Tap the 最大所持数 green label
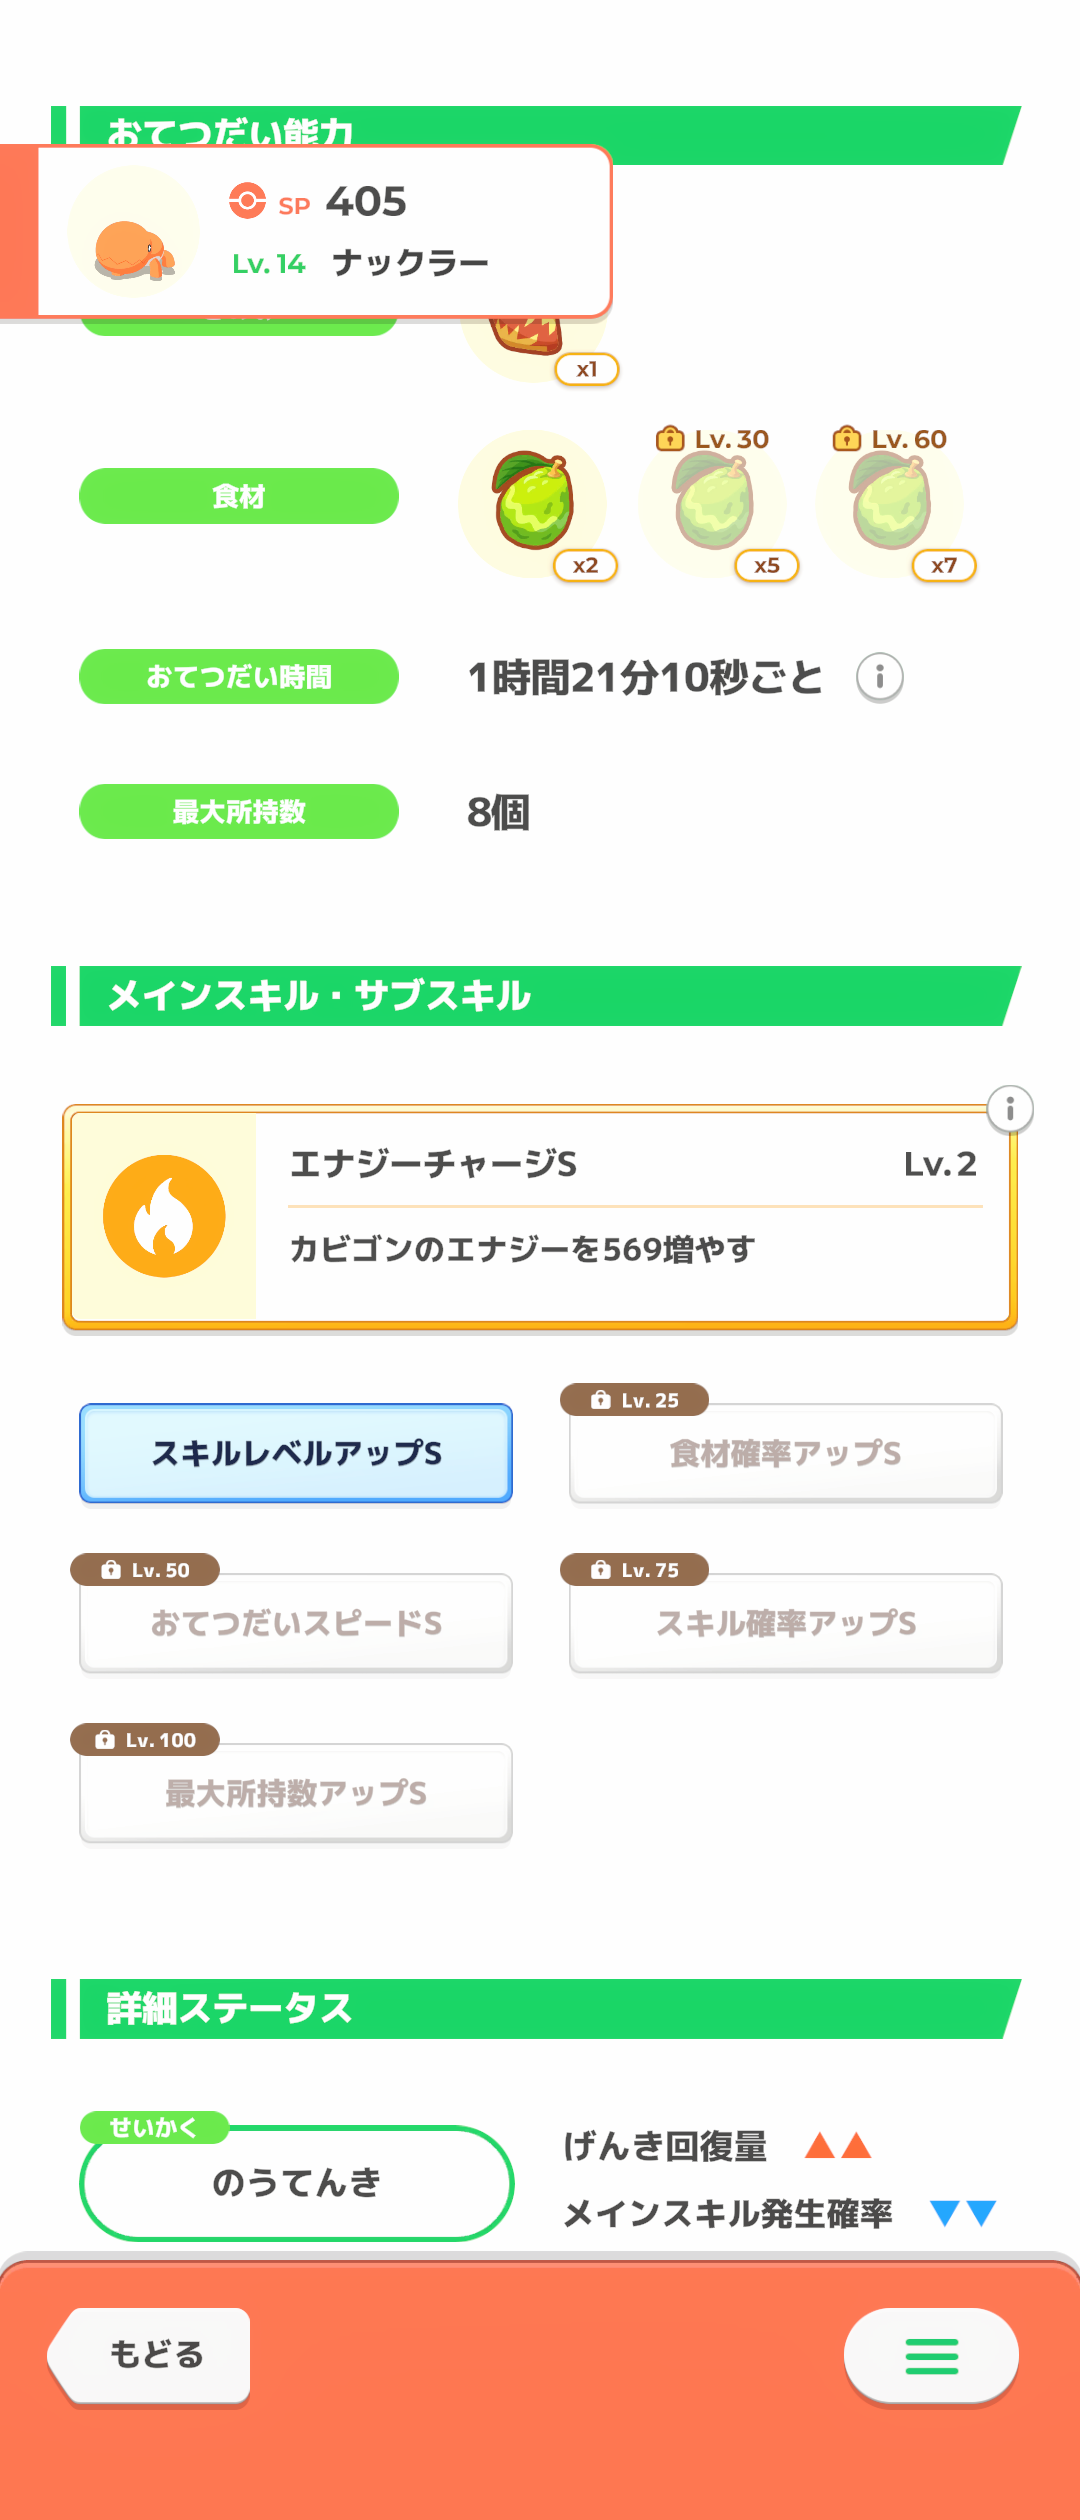The height and width of the screenshot is (2520, 1080). [x=239, y=812]
